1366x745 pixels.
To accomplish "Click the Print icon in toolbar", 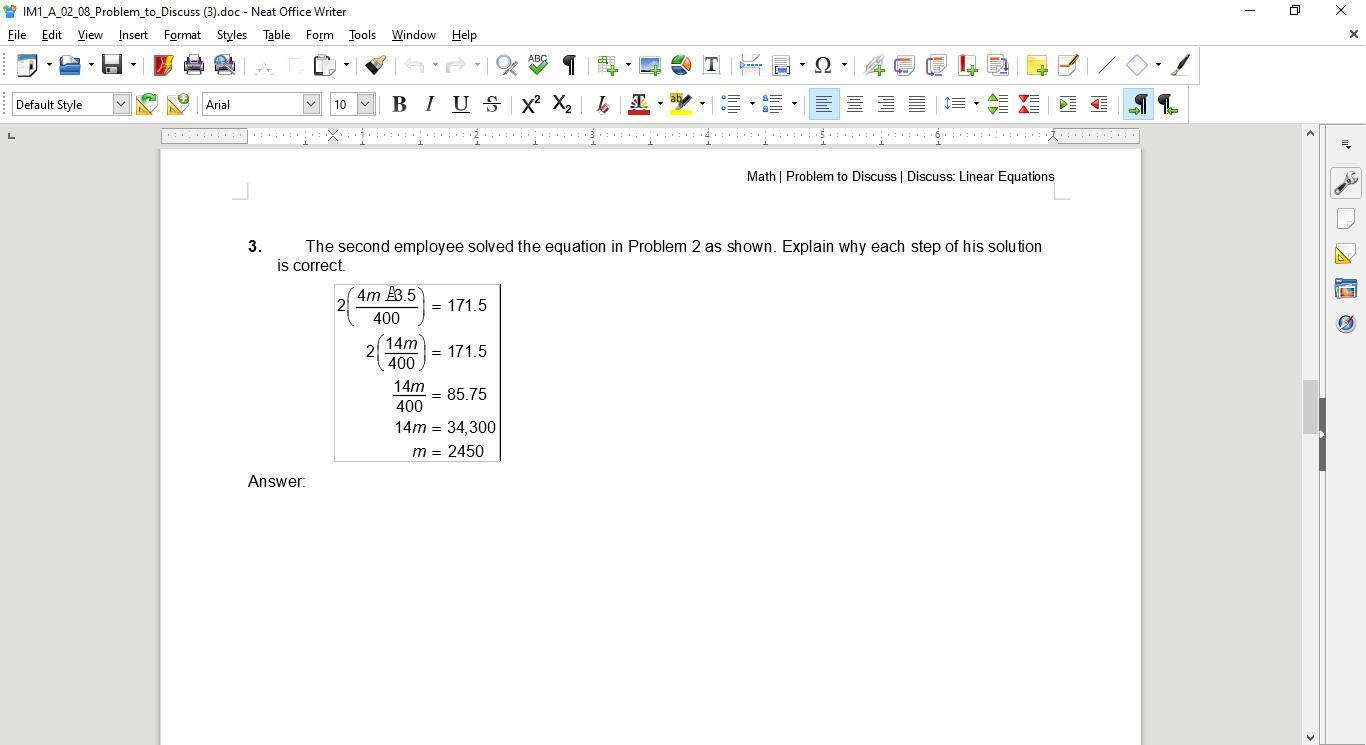I will [x=194, y=65].
